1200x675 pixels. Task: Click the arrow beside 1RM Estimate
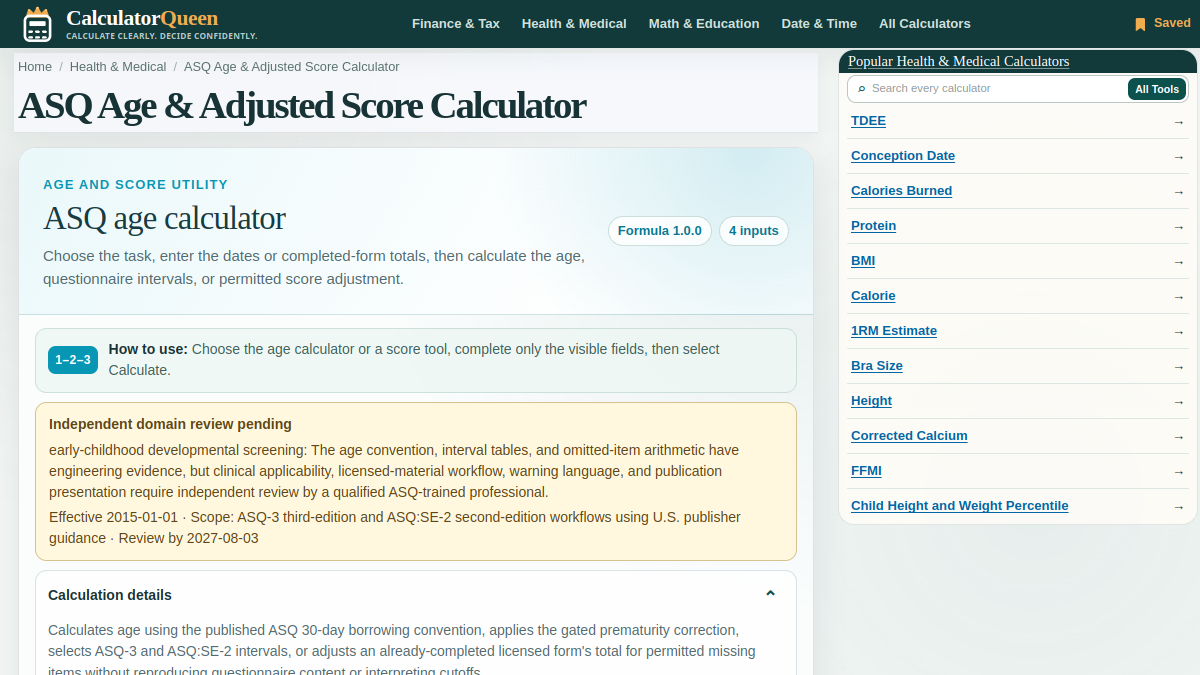[1179, 332]
